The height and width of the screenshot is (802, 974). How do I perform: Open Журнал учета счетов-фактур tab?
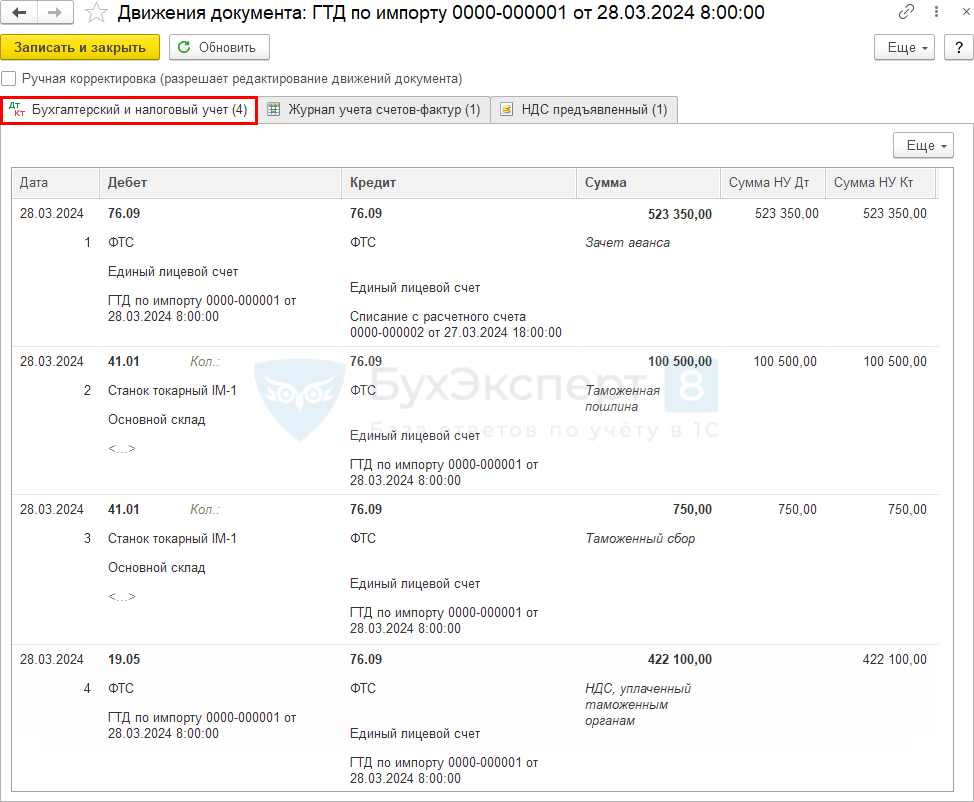coord(374,110)
